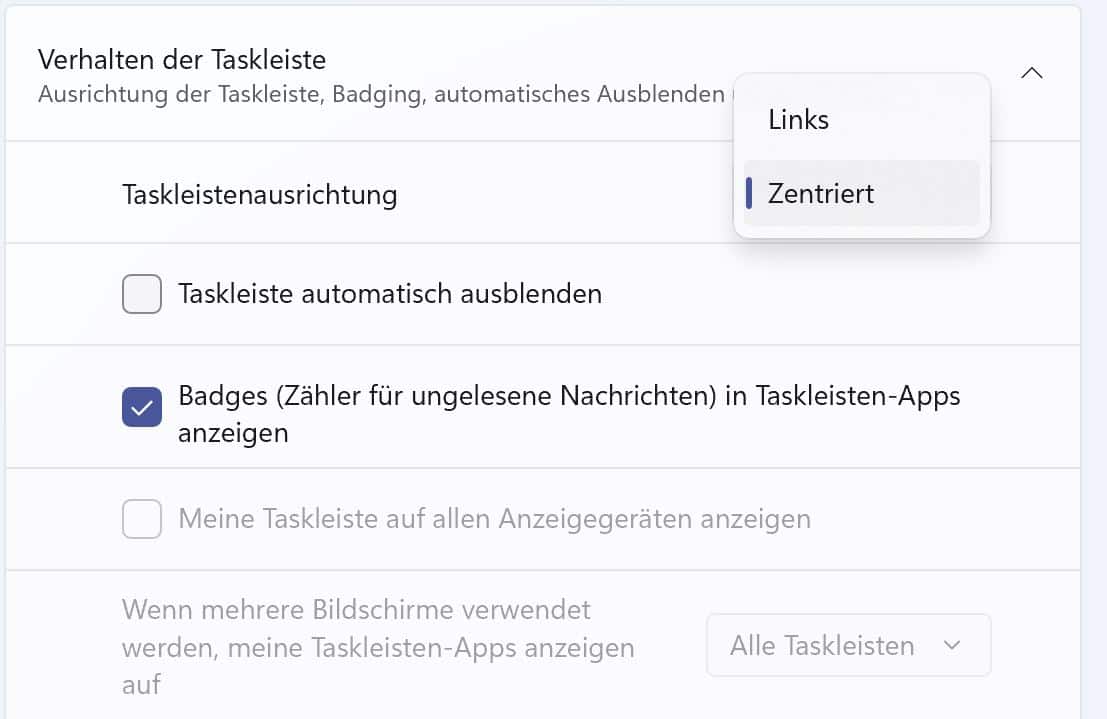Select the Zentriert alignment option
This screenshot has height=719, width=1107.
click(x=861, y=193)
